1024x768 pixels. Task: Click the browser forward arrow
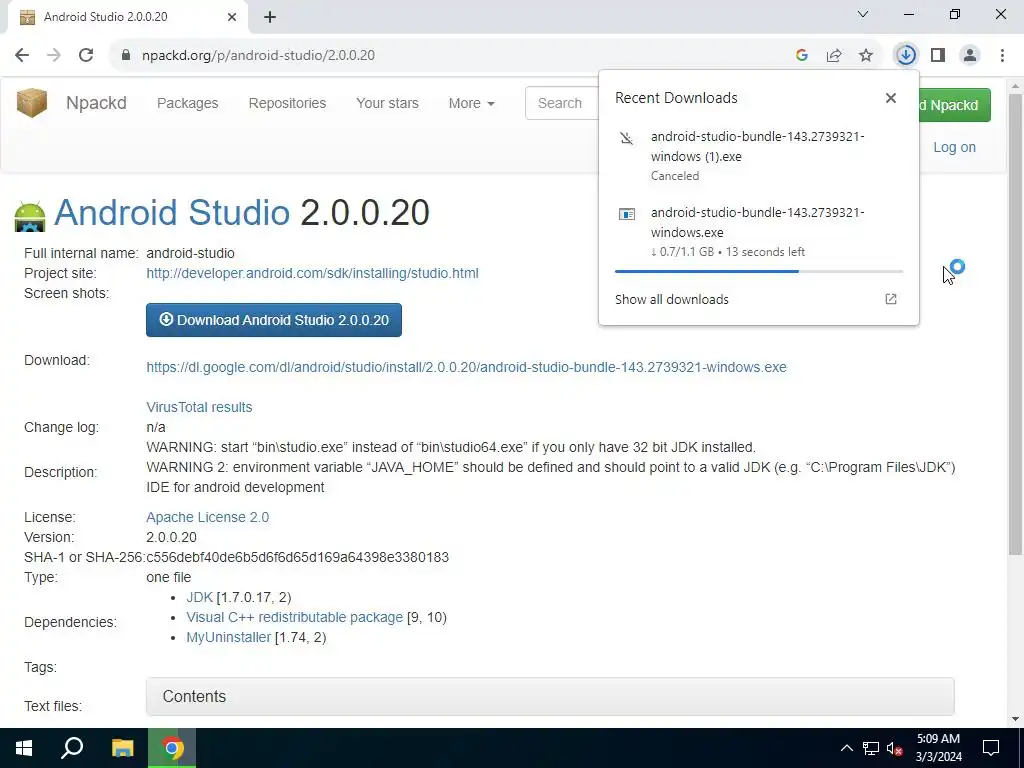(x=54, y=55)
